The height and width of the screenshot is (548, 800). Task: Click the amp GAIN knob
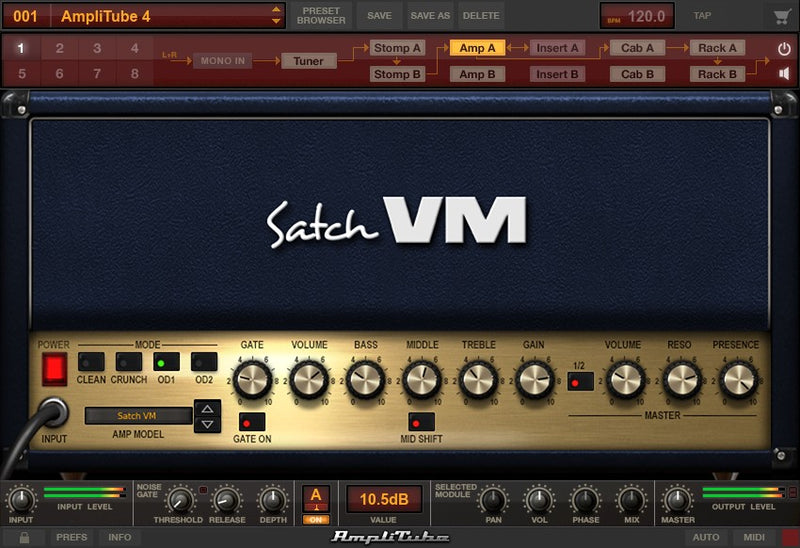pyautogui.click(x=534, y=379)
